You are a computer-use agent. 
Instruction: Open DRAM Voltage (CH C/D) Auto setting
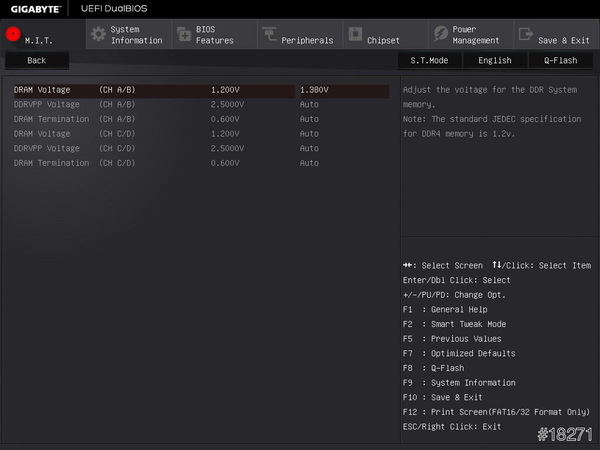(x=310, y=134)
